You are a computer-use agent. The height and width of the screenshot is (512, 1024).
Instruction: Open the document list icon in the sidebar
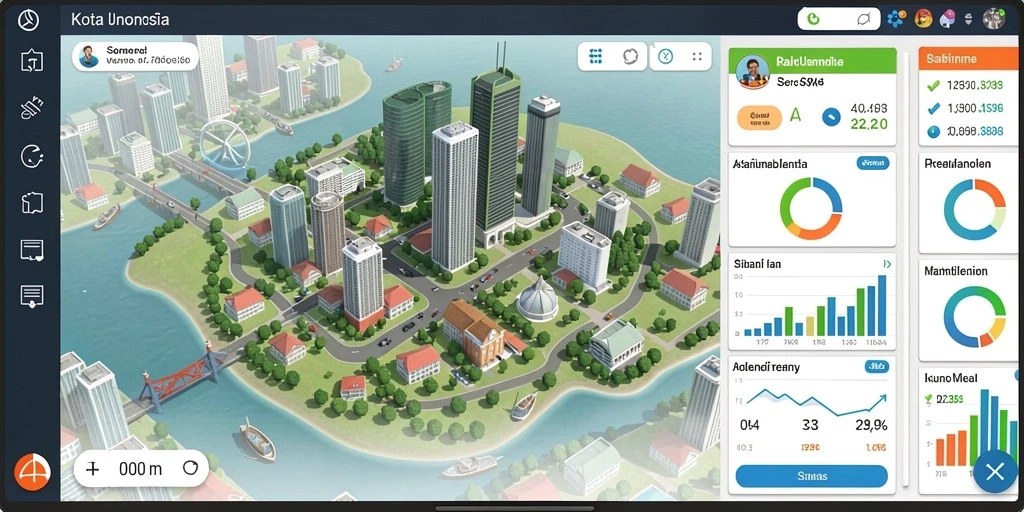click(x=32, y=296)
